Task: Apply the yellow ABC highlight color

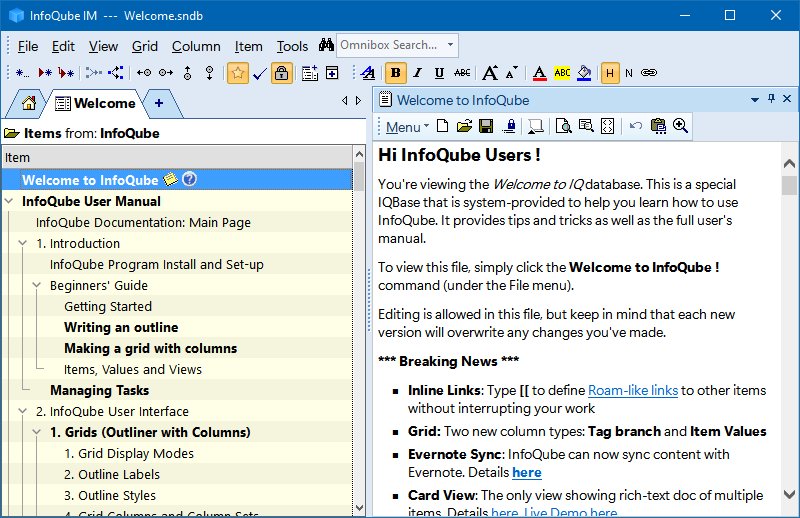Action: [x=562, y=73]
